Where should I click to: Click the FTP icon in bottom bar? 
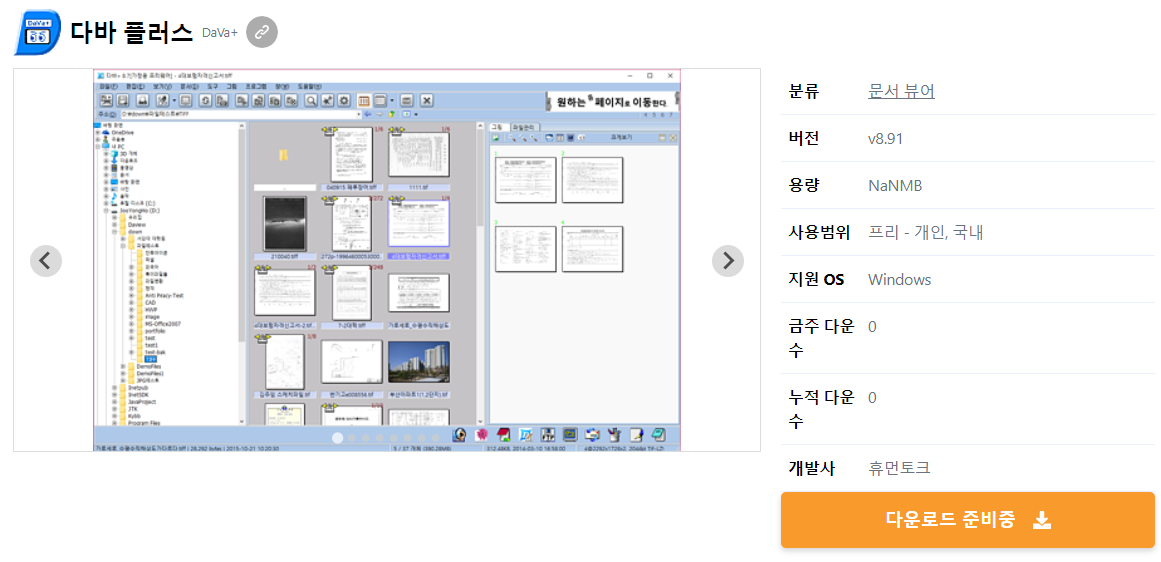pyautogui.click(x=548, y=435)
